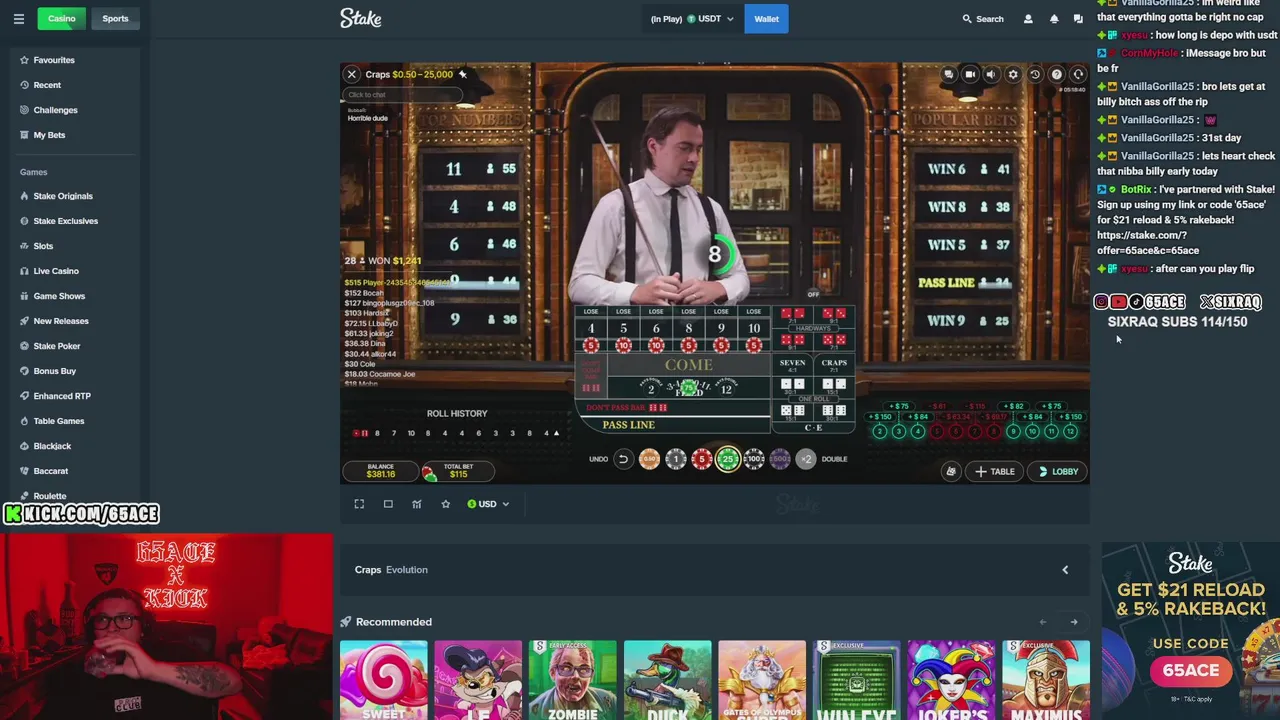The image size is (1280, 720).
Task: Open the user profile icon
Action: point(1028,18)
